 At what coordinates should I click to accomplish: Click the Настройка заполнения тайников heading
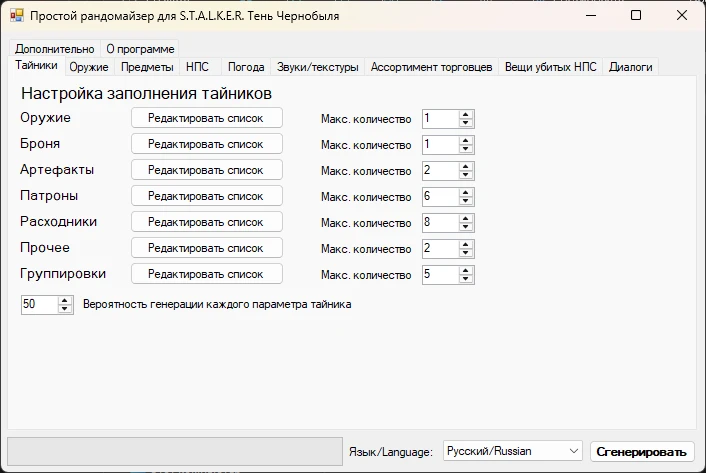(146, 94)
